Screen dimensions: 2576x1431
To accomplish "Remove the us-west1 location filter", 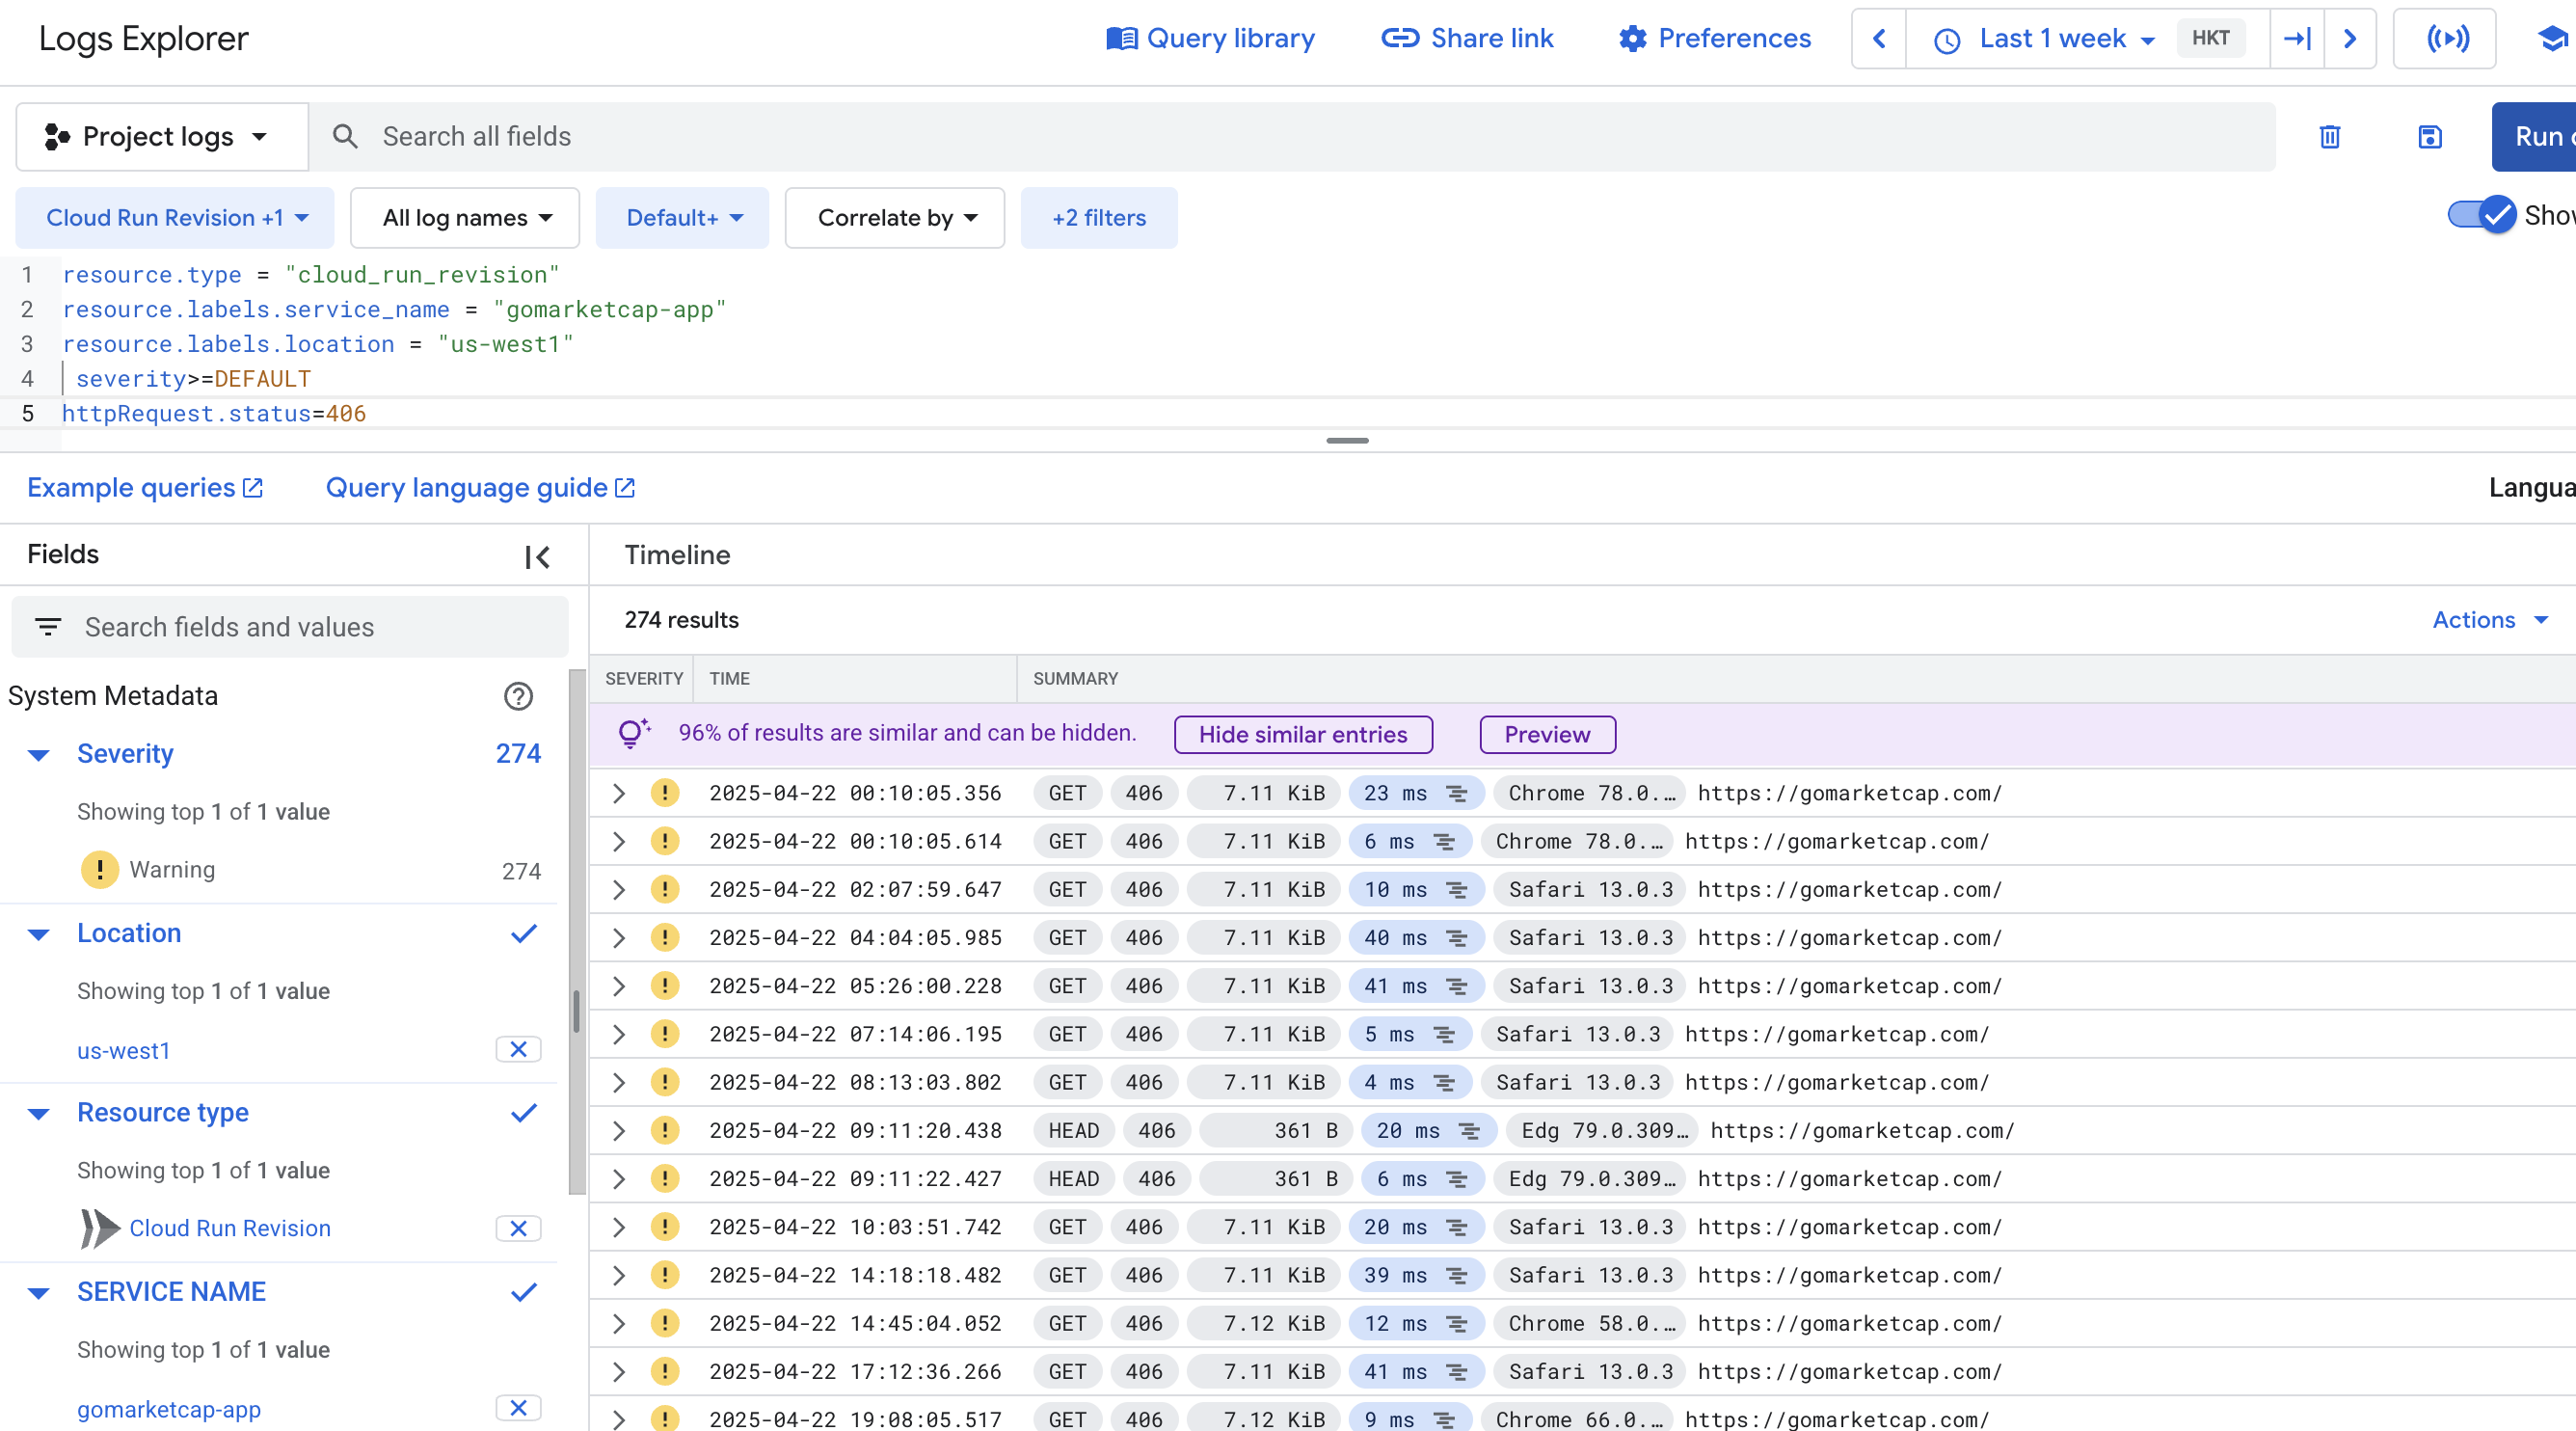I will (518, 1049).
